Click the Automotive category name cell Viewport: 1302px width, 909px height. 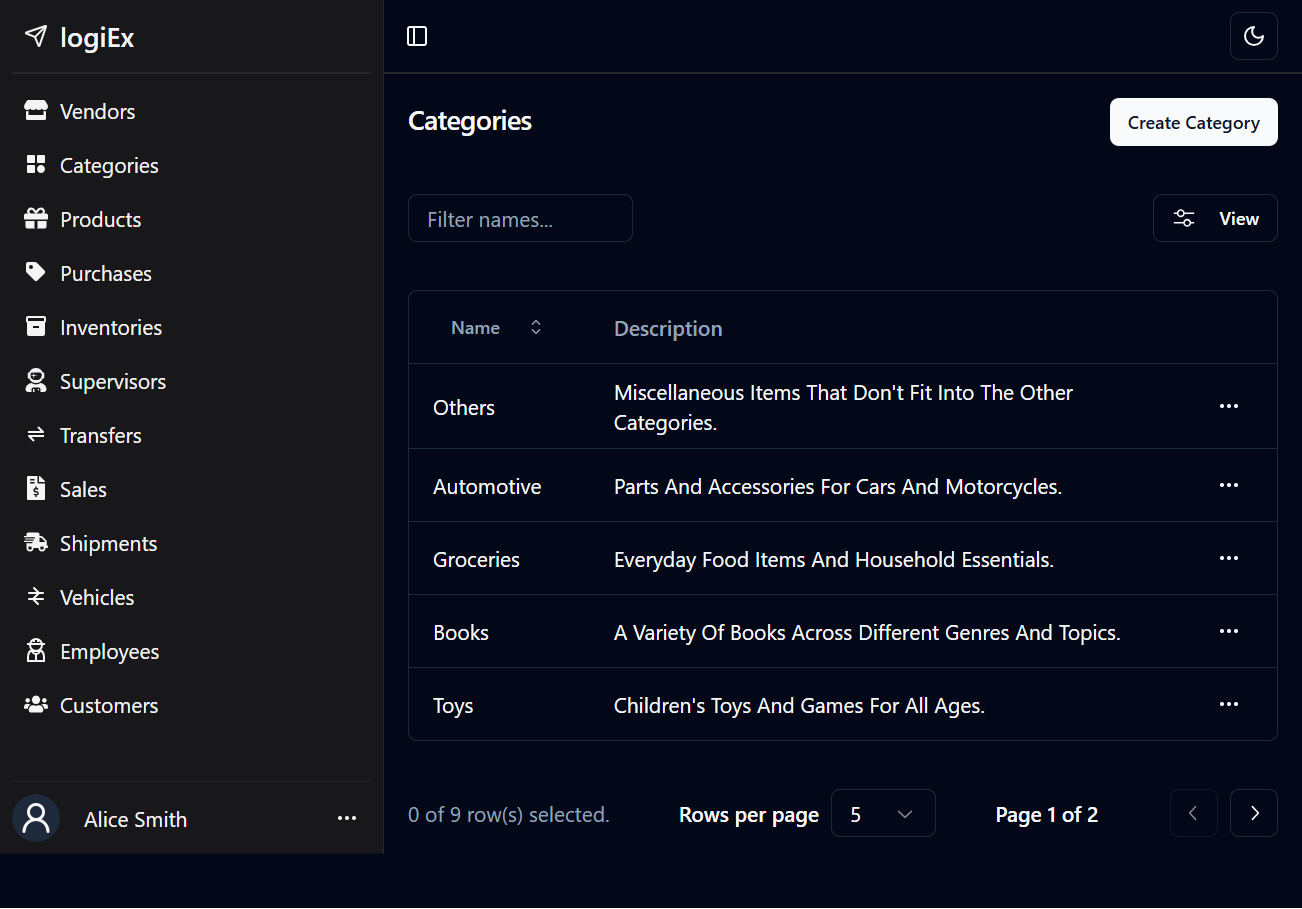(x=487, y=486)
